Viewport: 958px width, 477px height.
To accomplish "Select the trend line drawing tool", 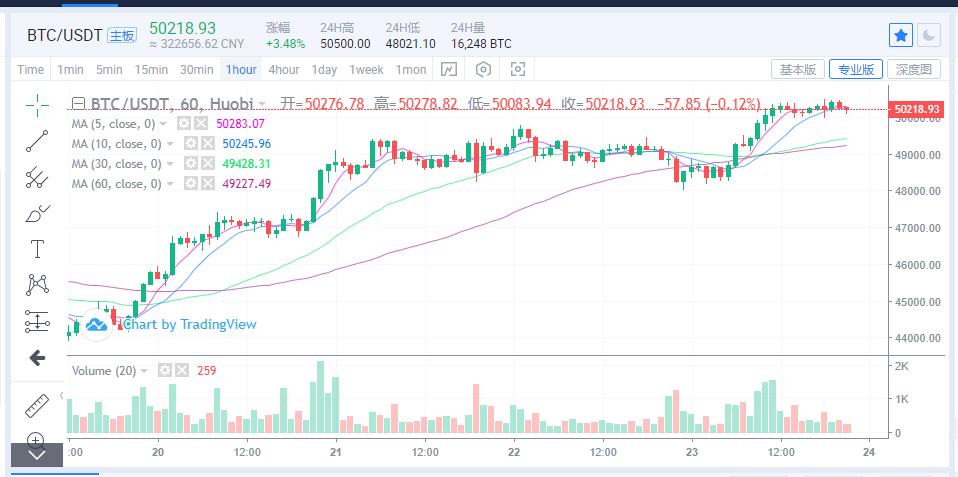I will (x=37, y=141).
